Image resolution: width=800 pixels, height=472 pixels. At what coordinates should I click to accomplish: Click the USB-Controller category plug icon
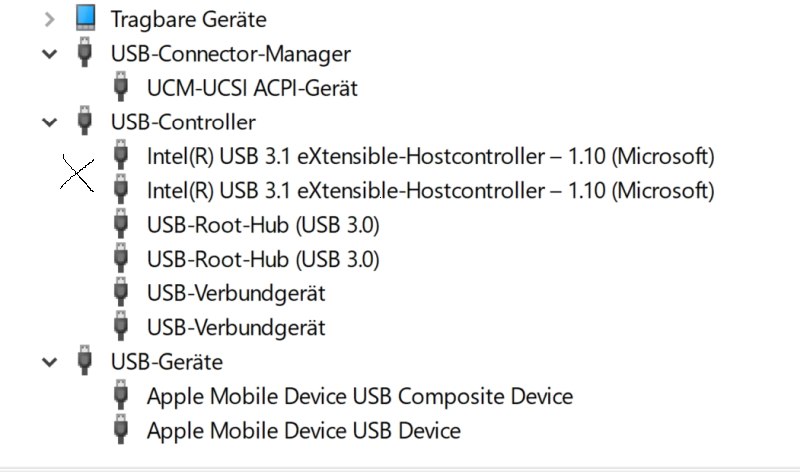coord(85,120)
